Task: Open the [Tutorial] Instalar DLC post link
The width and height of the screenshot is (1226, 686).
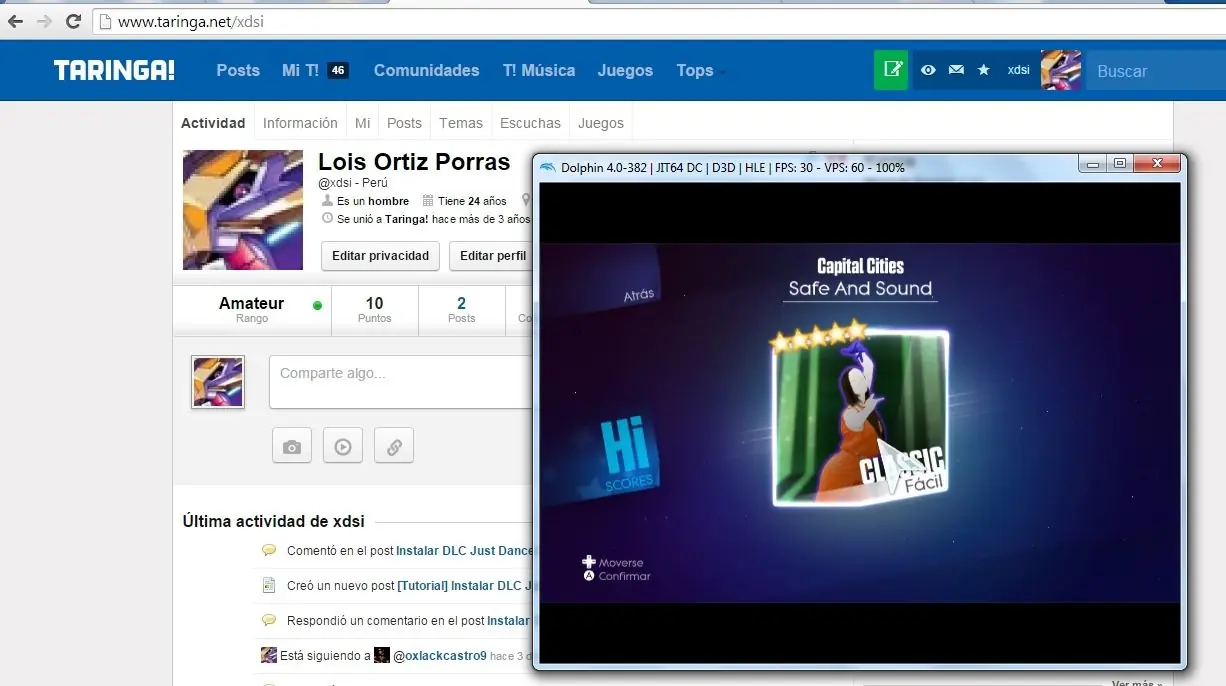Action: pos(465,585)
